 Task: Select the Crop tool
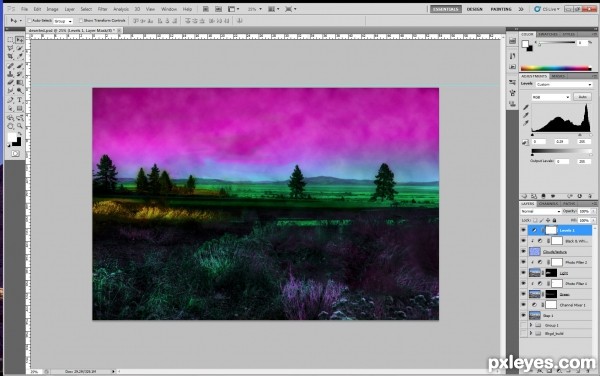(10, 57)
